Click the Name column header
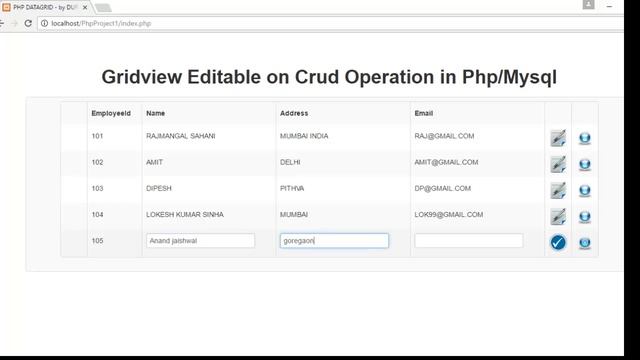640x360 pixels. 156,113
